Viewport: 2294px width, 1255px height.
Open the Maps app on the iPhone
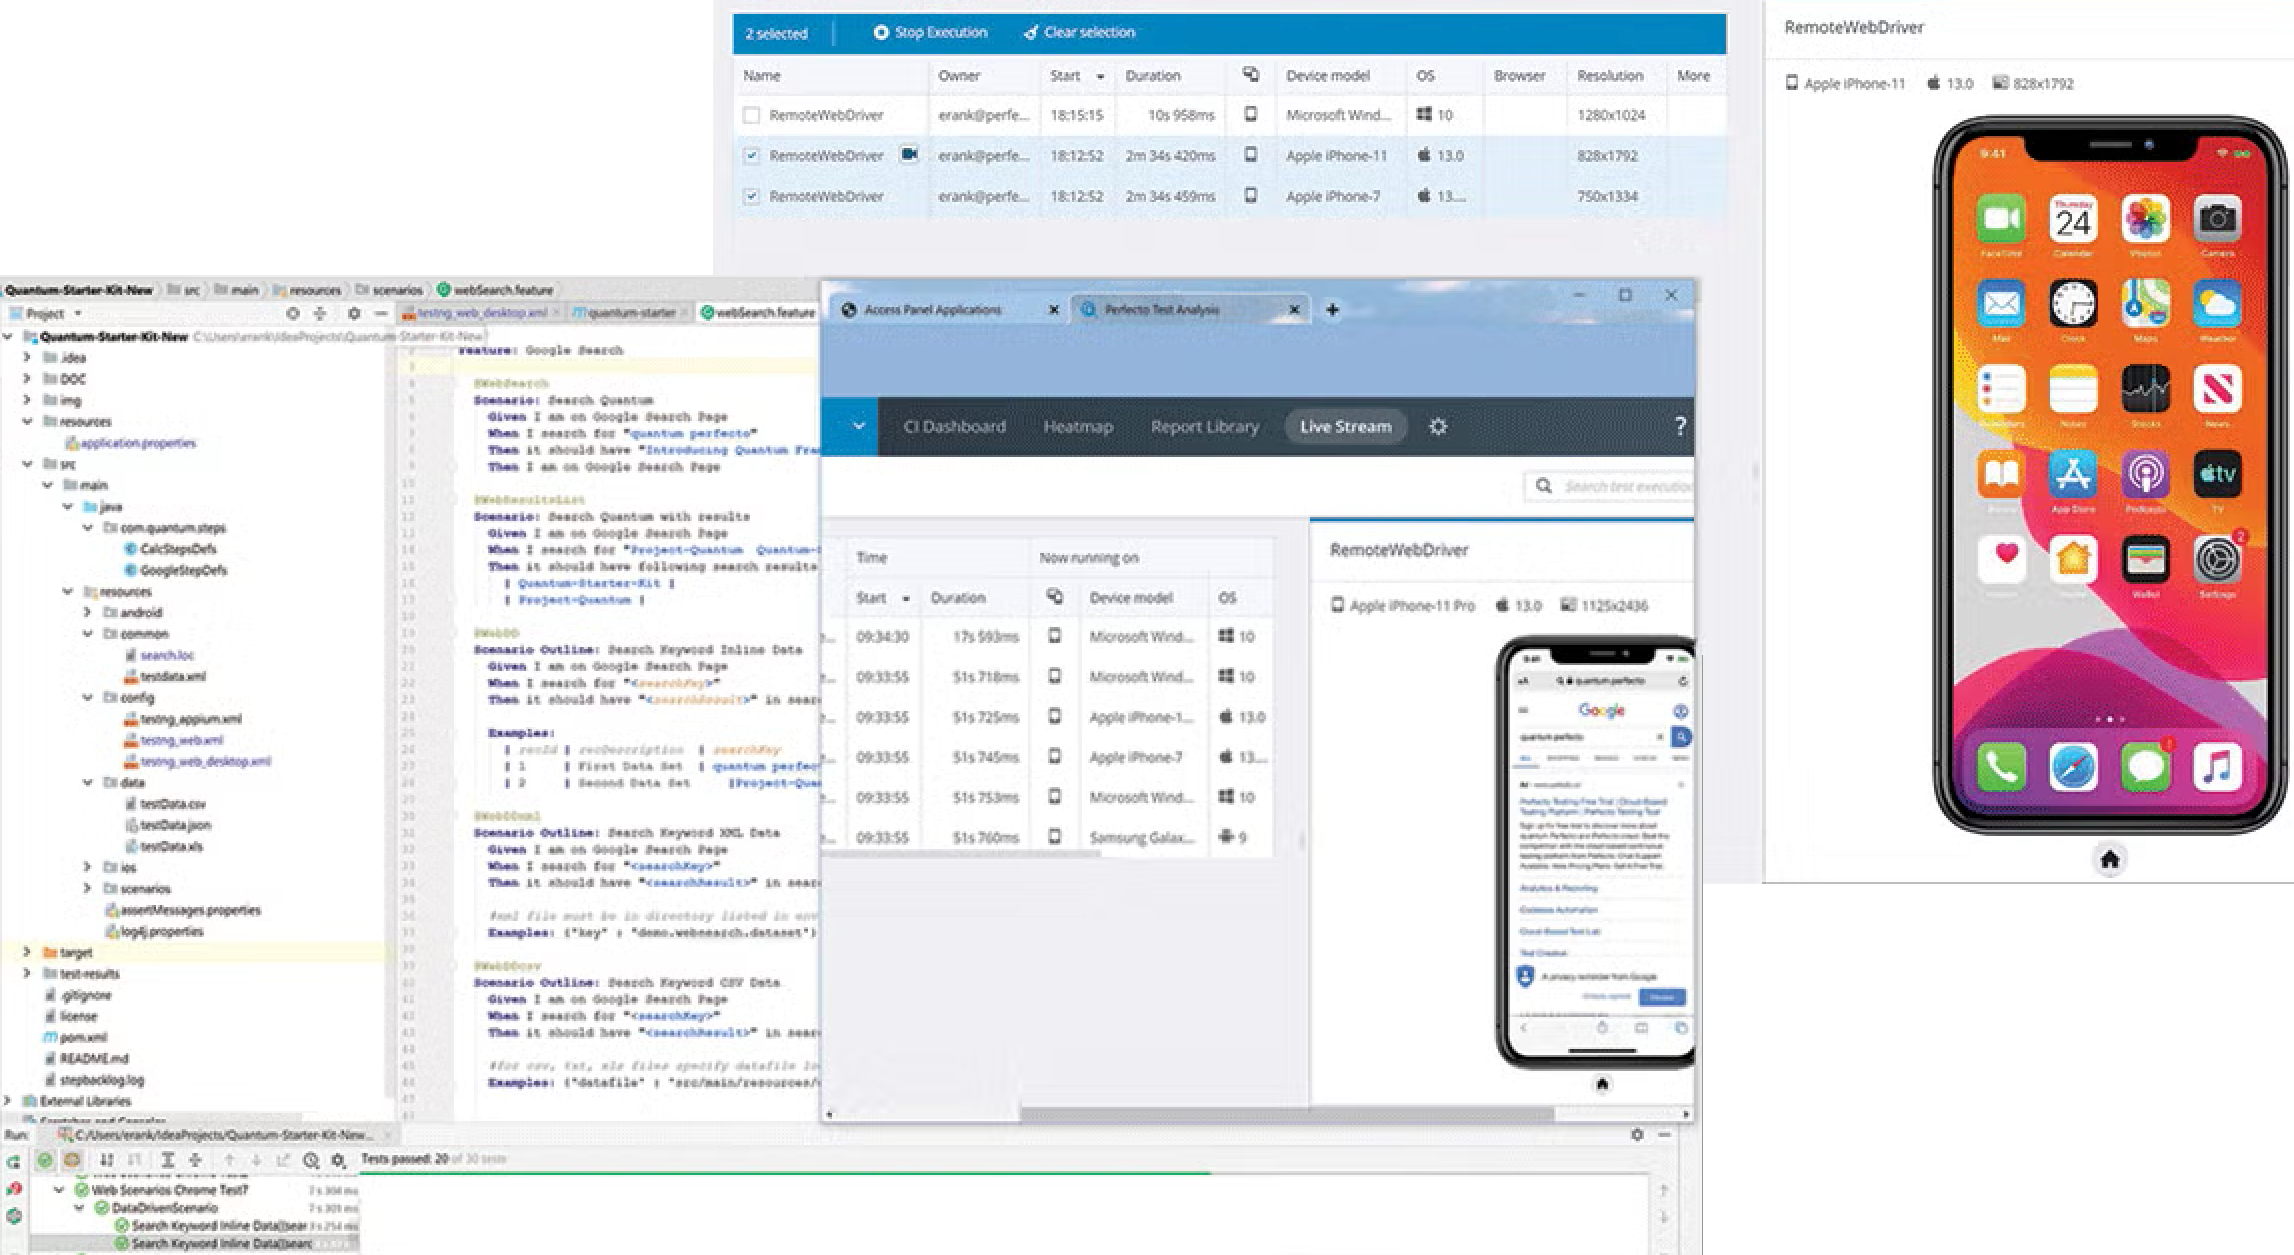pyautogui.click(x=2145, y=304)
